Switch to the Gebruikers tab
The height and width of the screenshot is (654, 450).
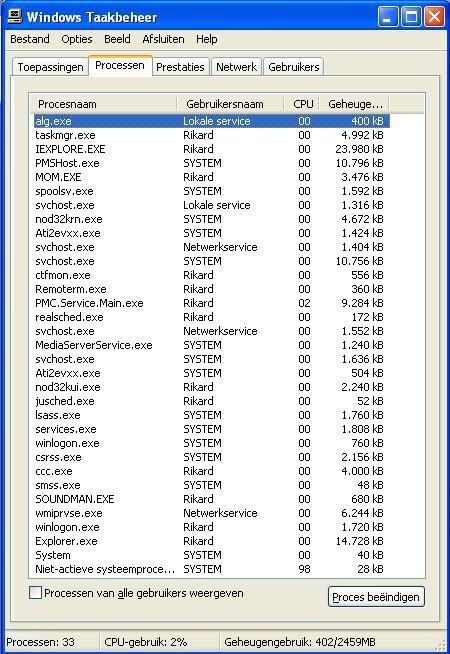294,67
